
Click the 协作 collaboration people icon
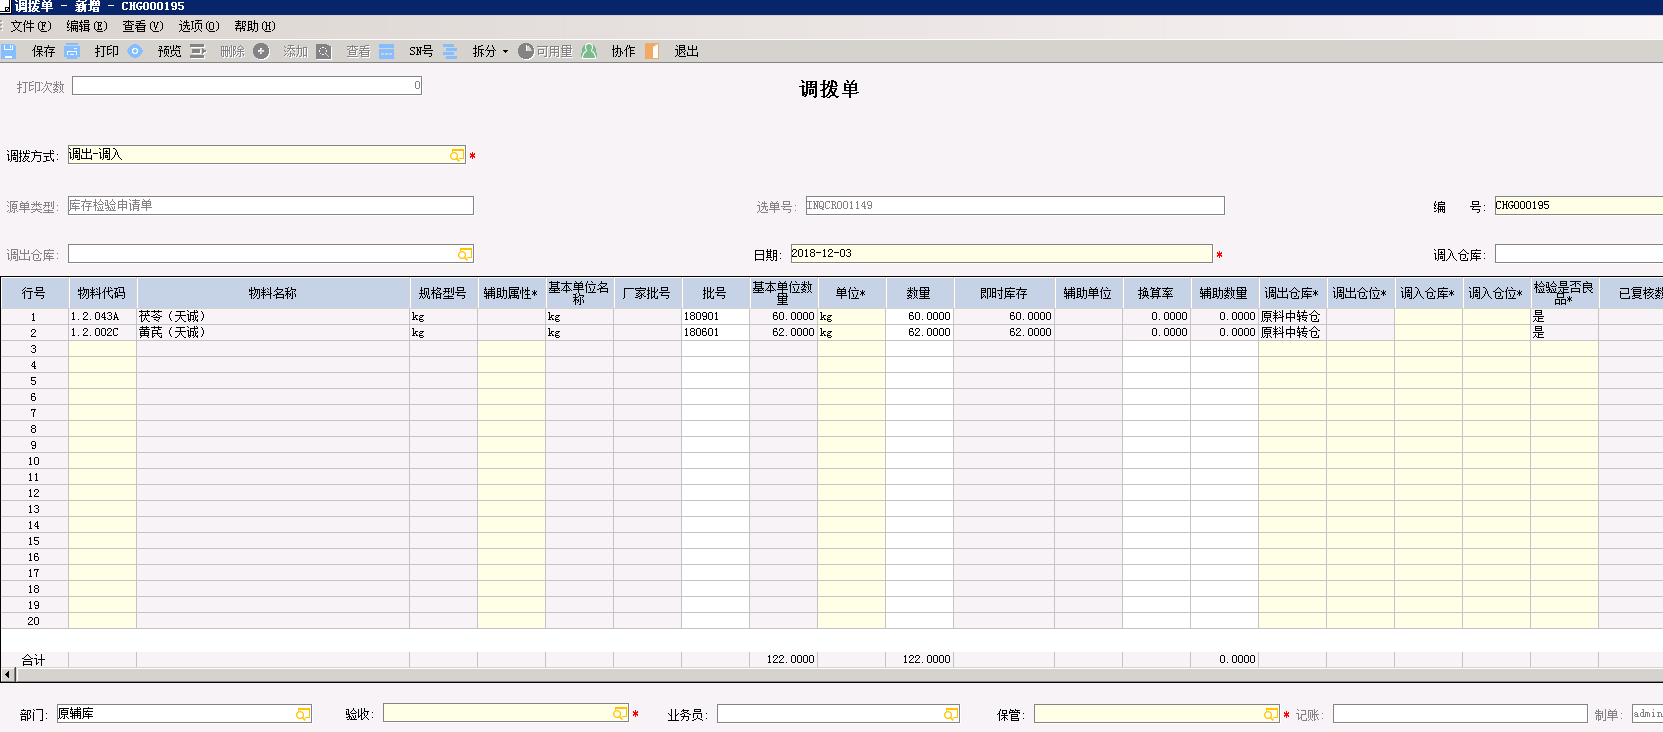[589, 51]
